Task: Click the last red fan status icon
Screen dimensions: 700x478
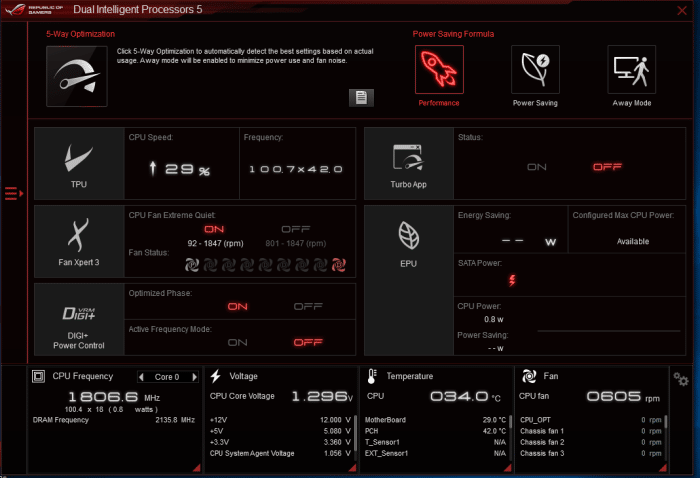Action: (x=338, y=265)
